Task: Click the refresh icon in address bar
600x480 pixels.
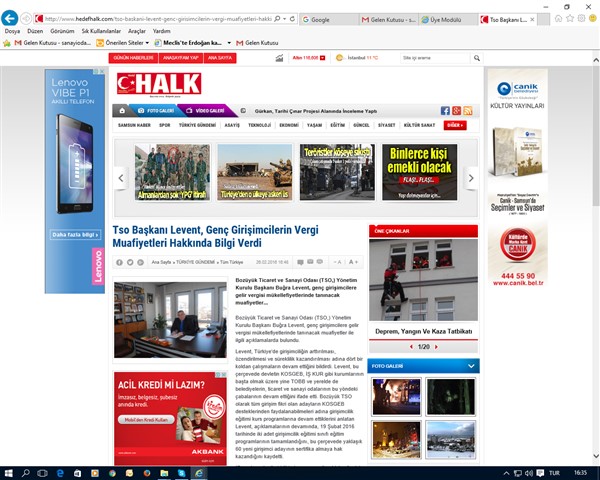Action: click(292, 18)
